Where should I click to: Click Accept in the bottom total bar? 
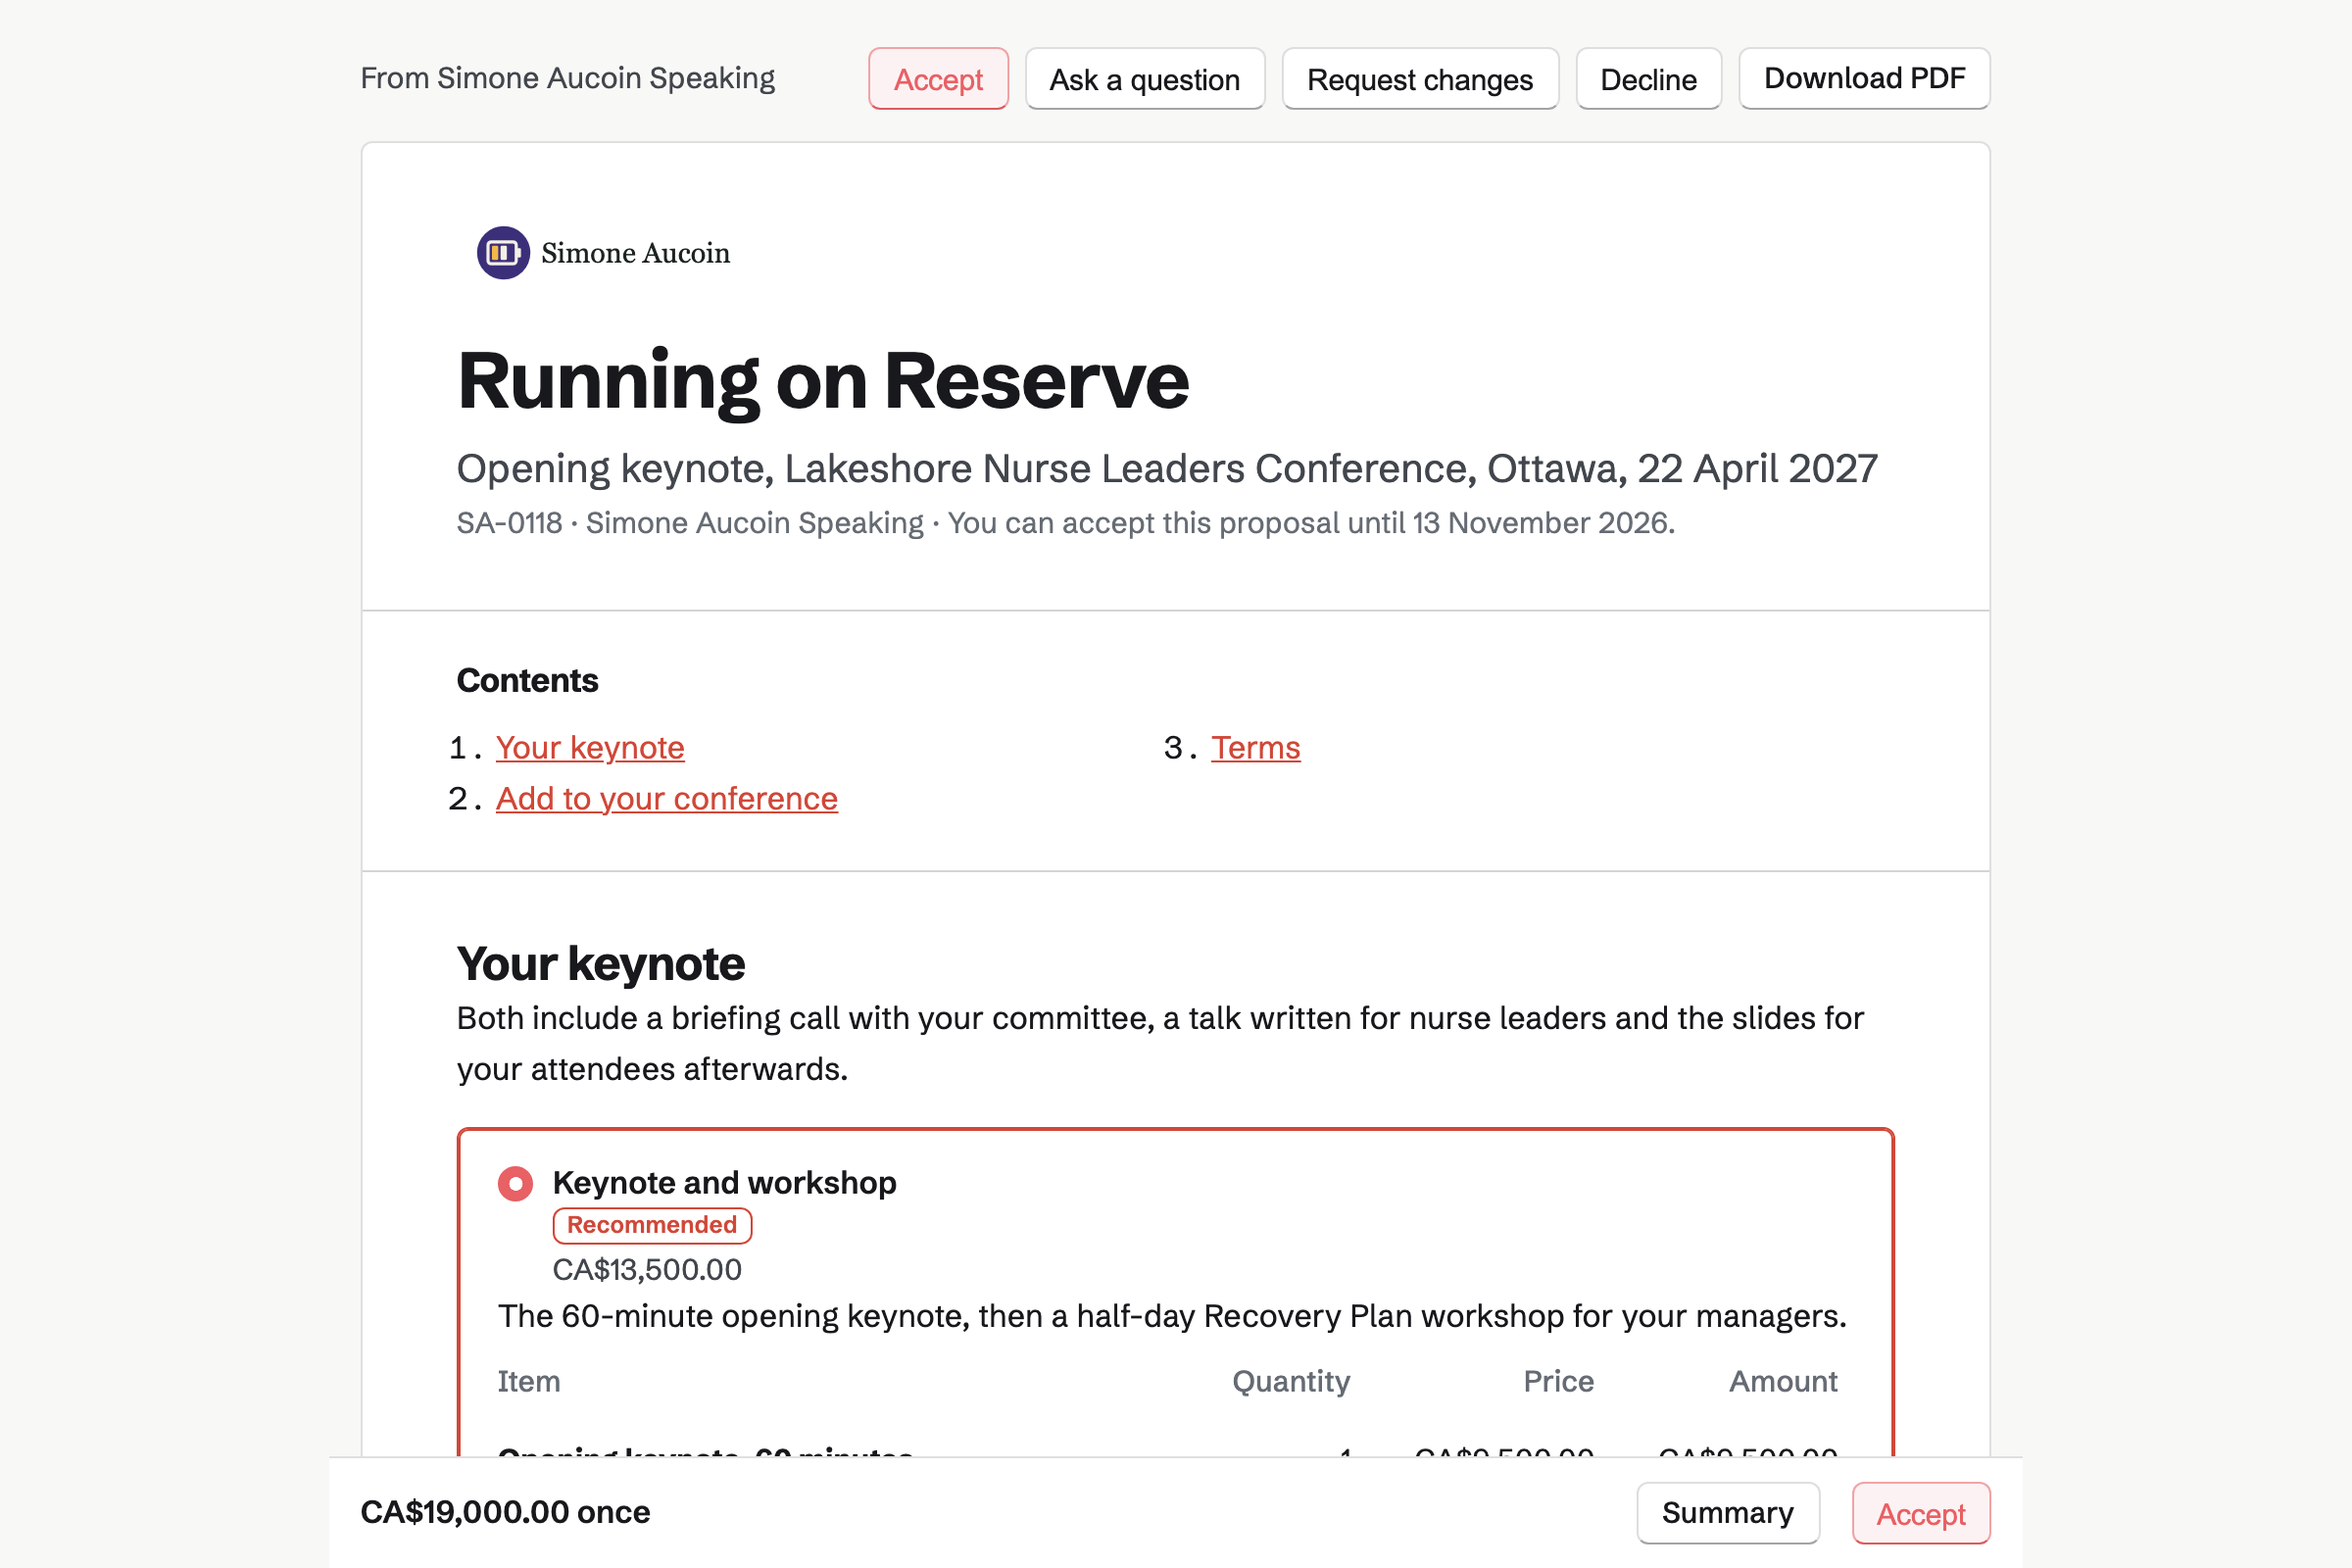pyautogui.click(x=1920, y=1513)
